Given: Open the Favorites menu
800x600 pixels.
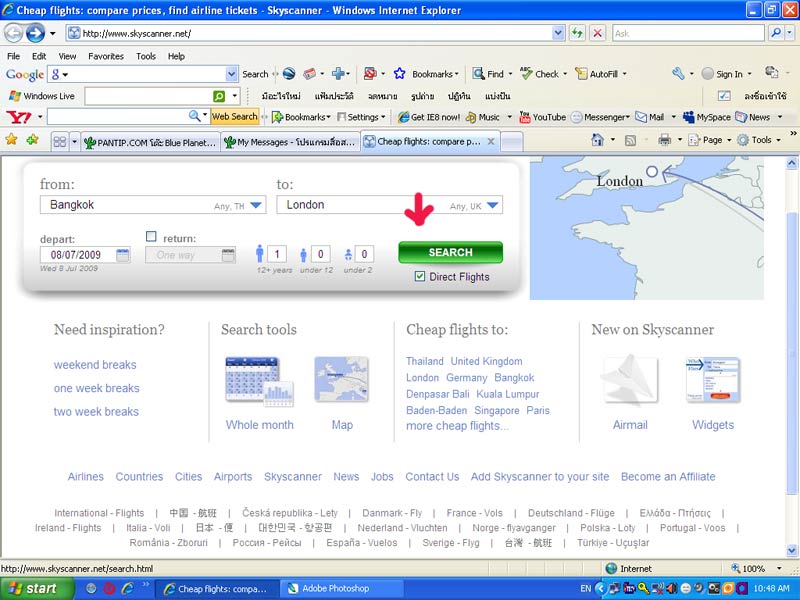Looking at the screenshot, I should 106,56.
